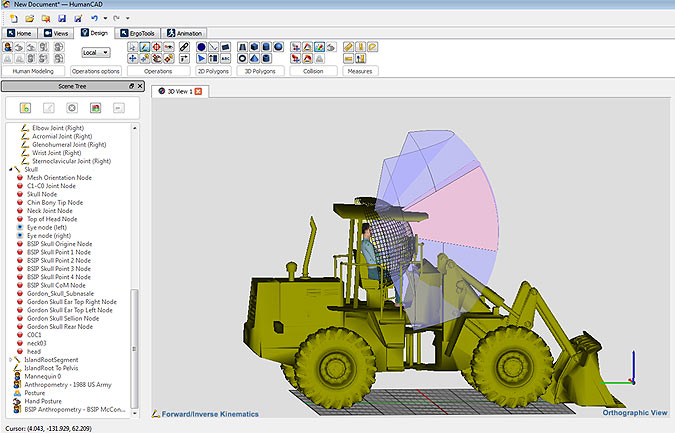Viewport: 675px width, 434px height.
Task: Open the Animation ribbon tab
Action: pos(184,33)
